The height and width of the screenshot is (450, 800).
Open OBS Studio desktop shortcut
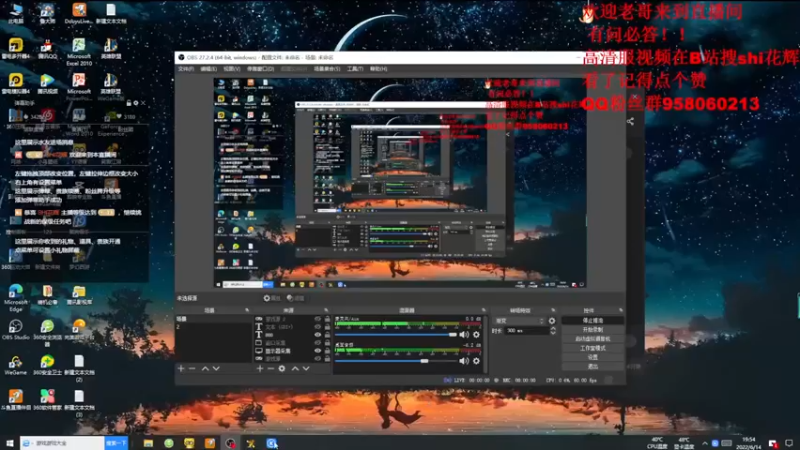16,330
